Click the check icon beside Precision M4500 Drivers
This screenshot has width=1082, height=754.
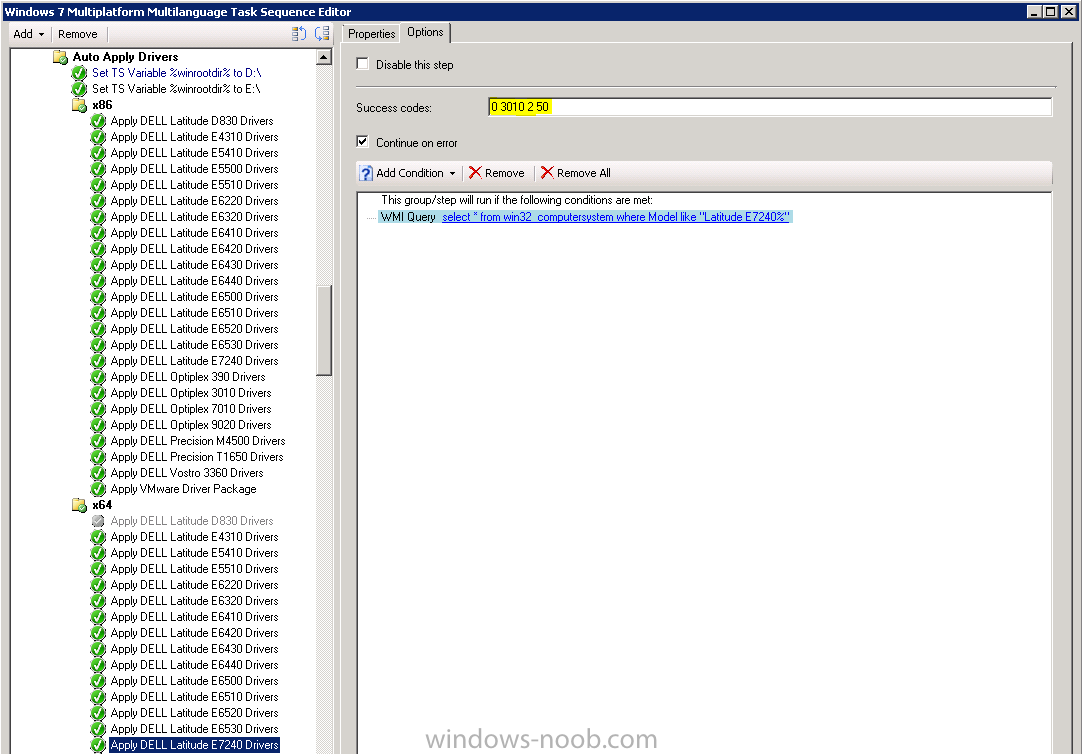click(x=98, y=441)
